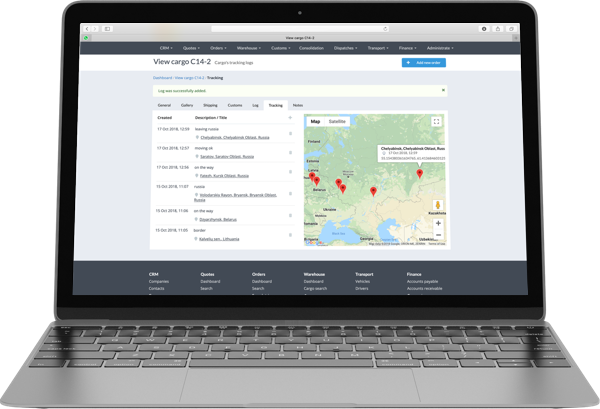Screen dimensions: 600x409
Task: Delete the 'border' log entry
Action: coord(290,235)
